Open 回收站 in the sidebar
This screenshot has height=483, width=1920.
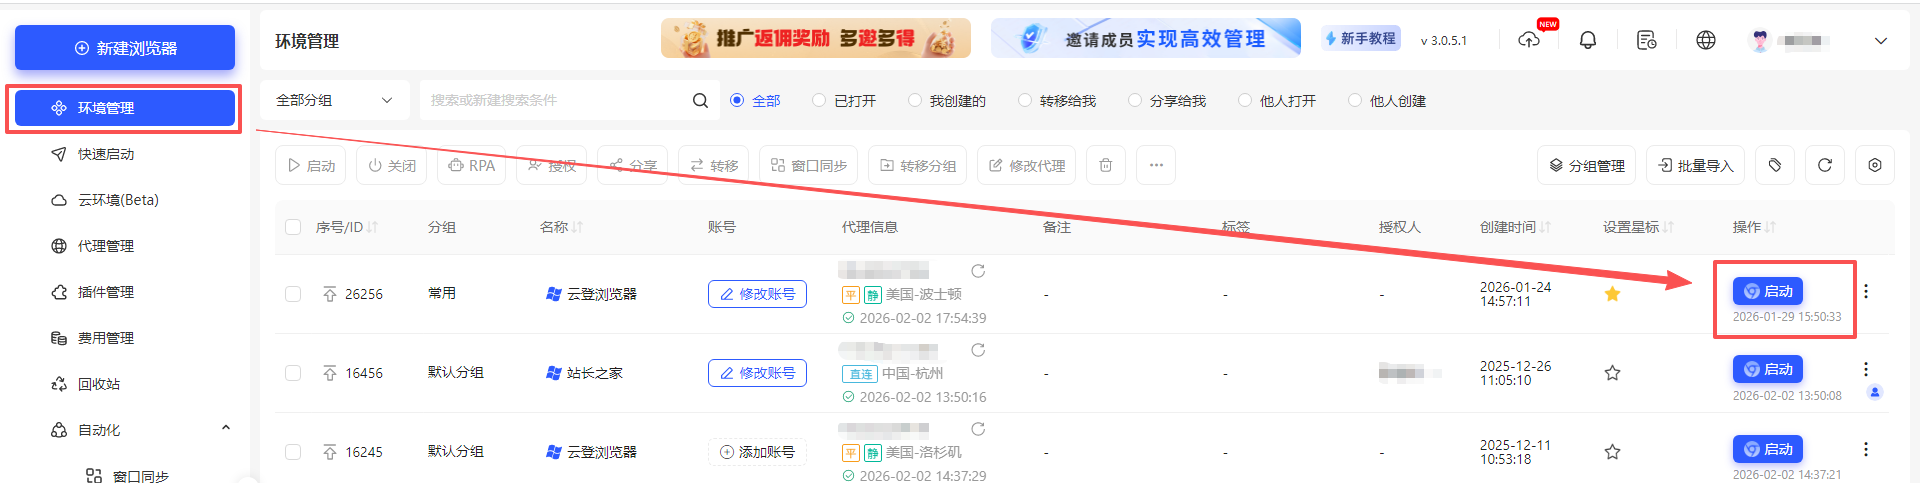point(99,384)
